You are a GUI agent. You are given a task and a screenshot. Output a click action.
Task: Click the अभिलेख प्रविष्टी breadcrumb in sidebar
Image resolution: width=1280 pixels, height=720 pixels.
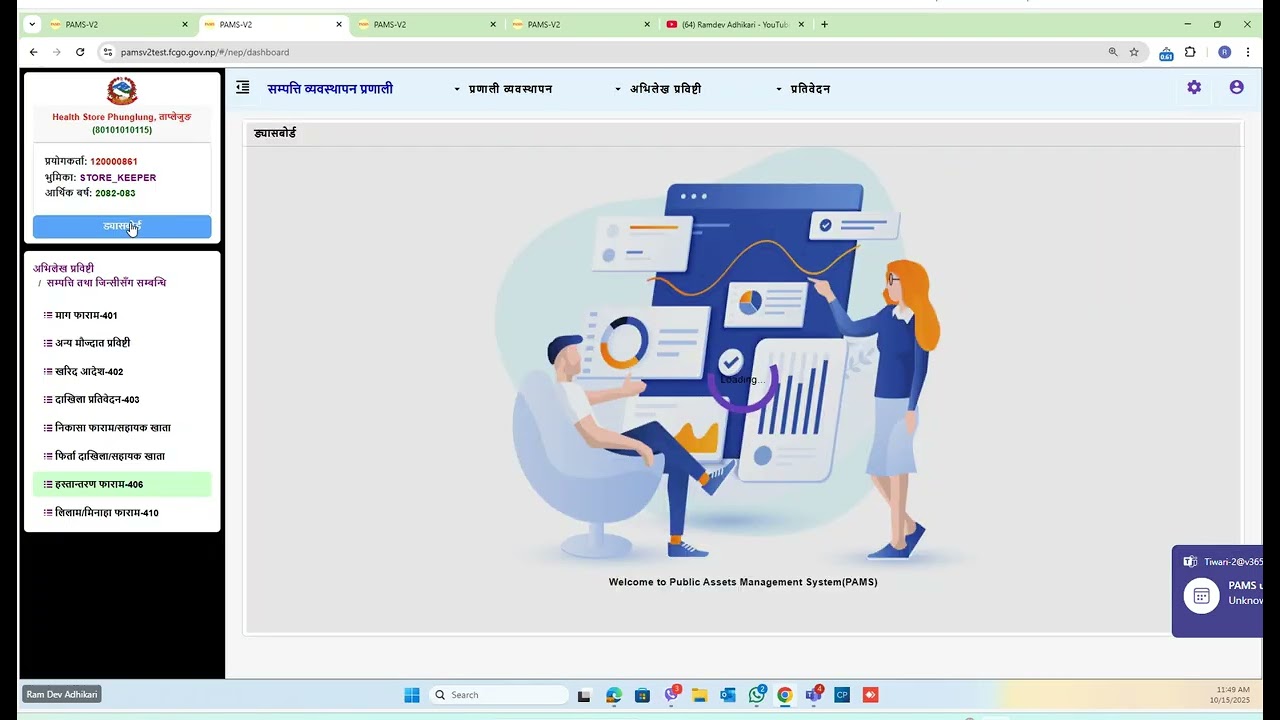point(63,268)
